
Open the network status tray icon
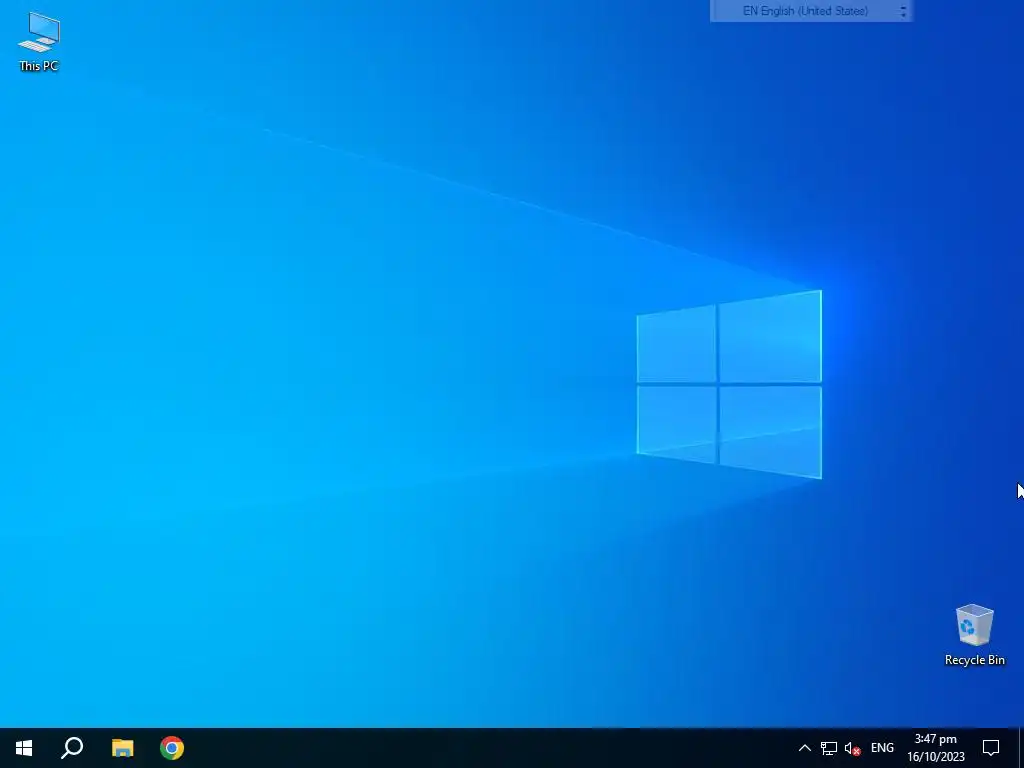(x=829, y=748)
